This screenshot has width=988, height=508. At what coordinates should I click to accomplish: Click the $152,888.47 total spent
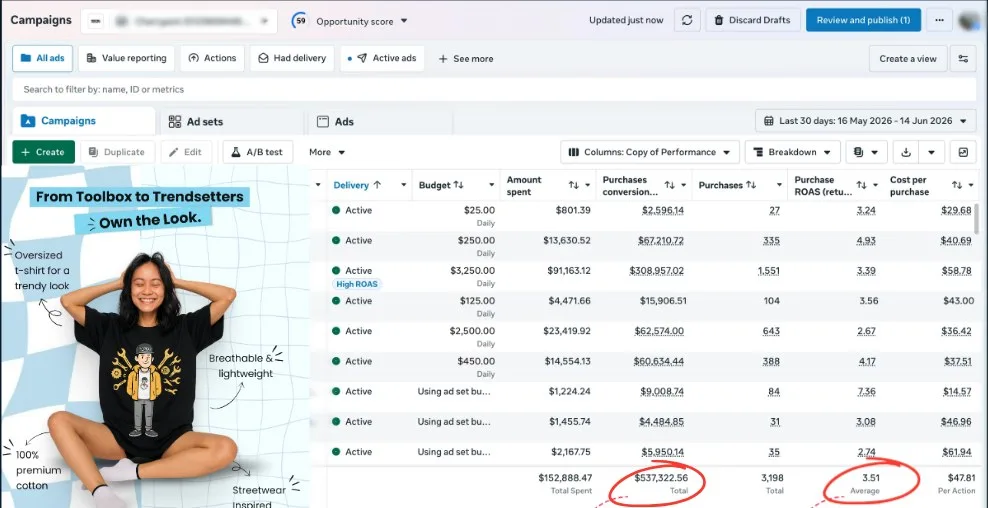(x=565, y=478)
